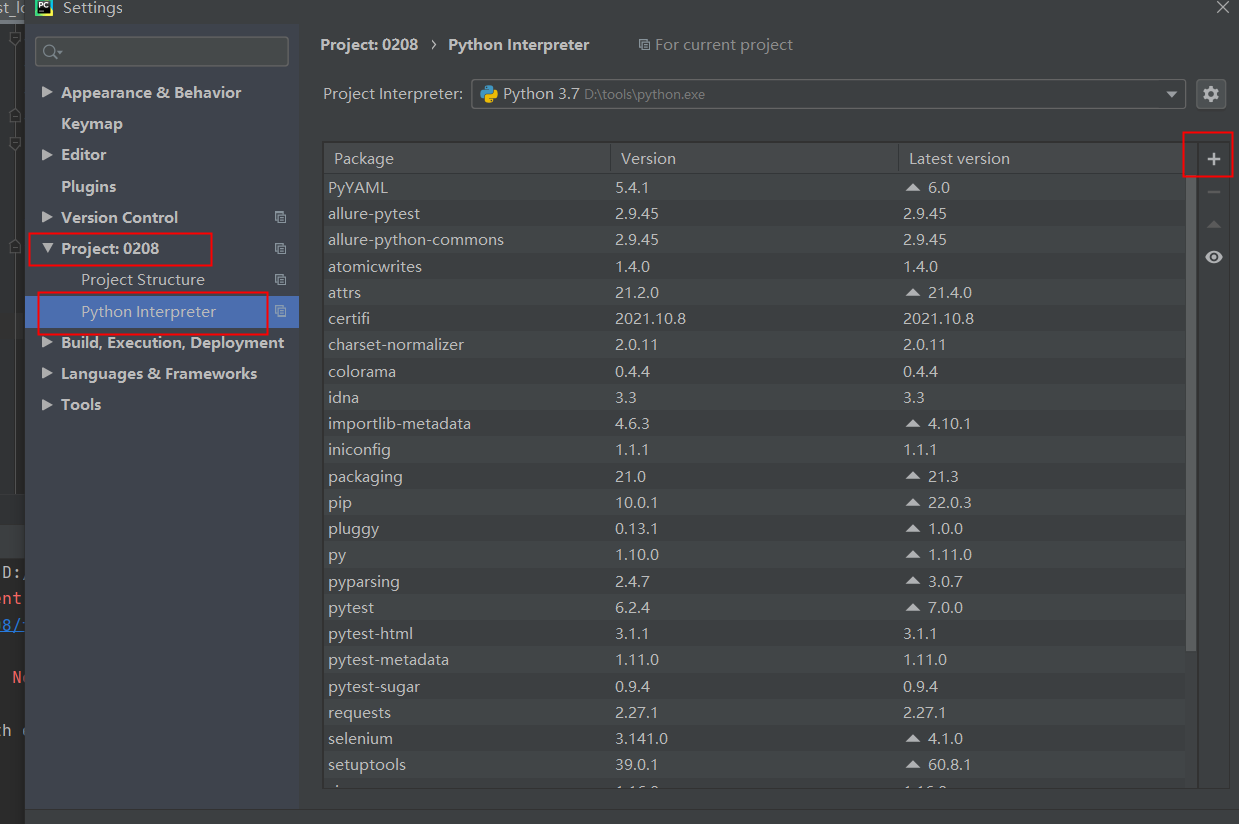Toggle the show early releases eye icon
Screen dimensions: 1239x824
tap(1213, 257)
